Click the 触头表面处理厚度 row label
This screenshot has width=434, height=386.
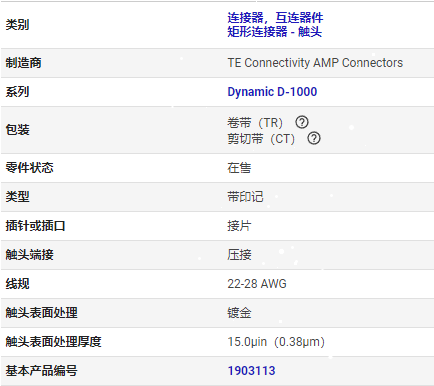click(x=53, y=342)
